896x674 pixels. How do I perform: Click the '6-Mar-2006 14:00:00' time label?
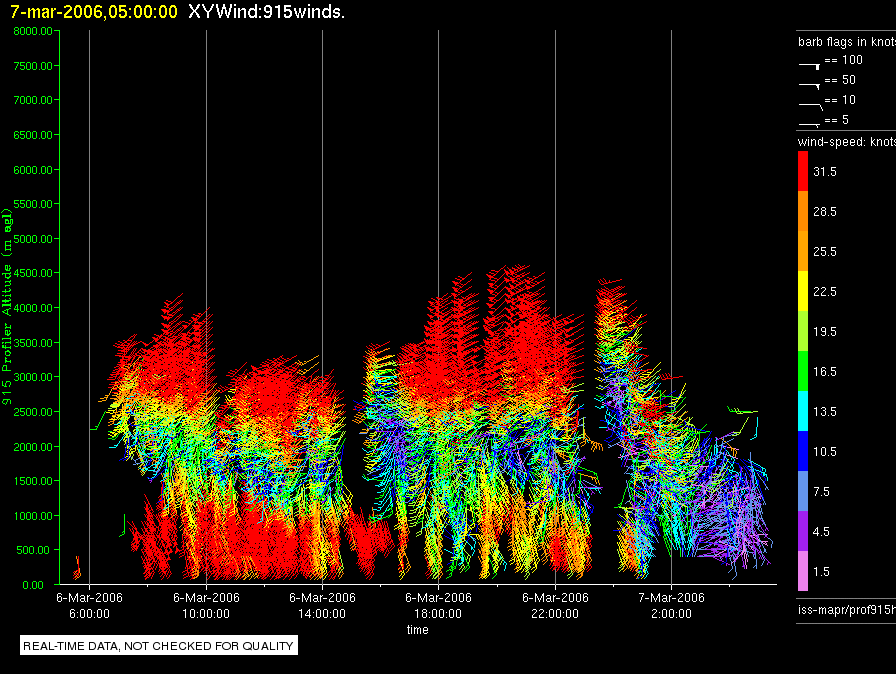coord(322,605)
